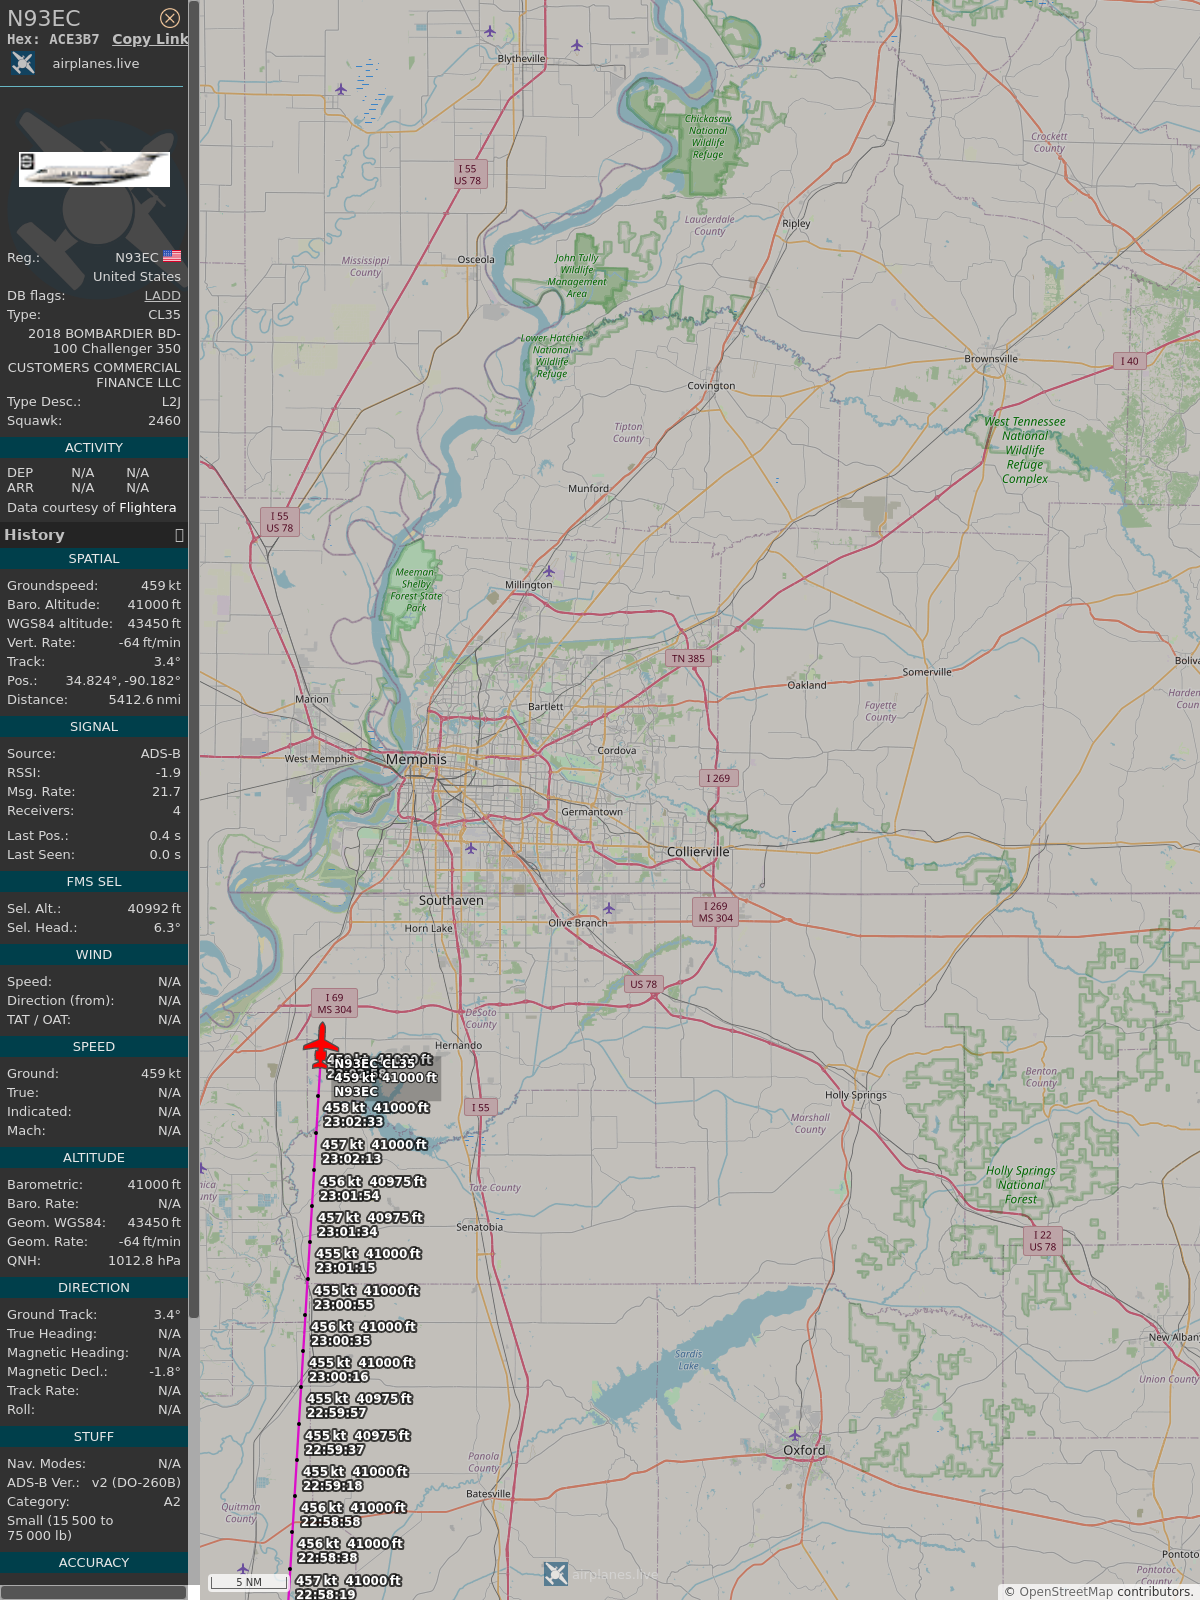Click the WGS84 altitude 43450 ft in SPATIAL
This screenshot has width=1200, height=1600.
point(154,623)
